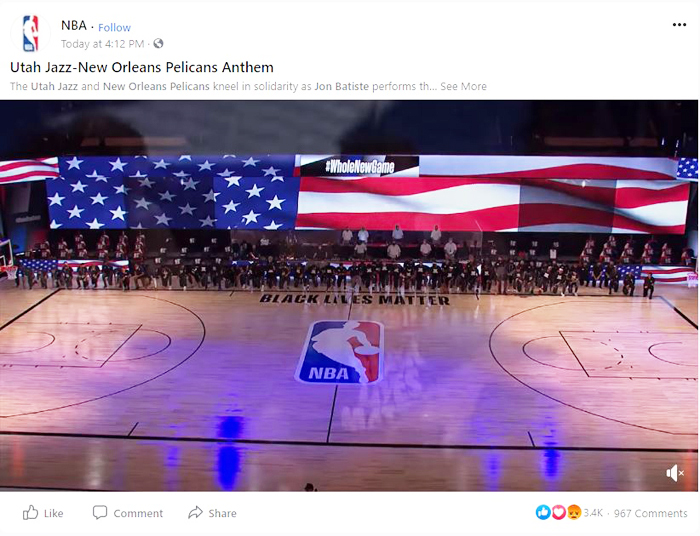Click the globe public privacy icon

click(158, 44)
